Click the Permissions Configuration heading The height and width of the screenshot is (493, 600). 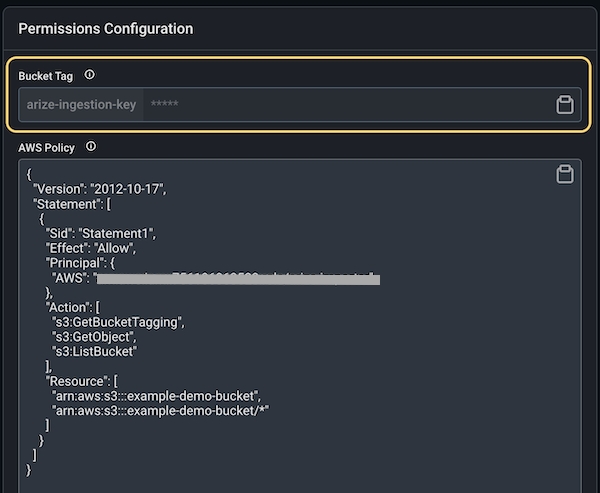tap(105, 28)
